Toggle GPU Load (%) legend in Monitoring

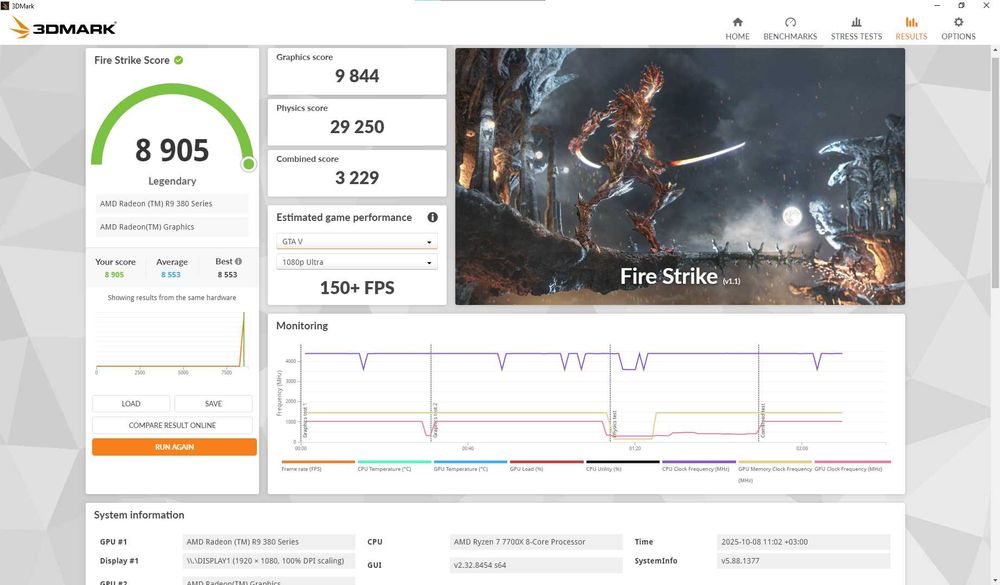(x=547, y=466)
